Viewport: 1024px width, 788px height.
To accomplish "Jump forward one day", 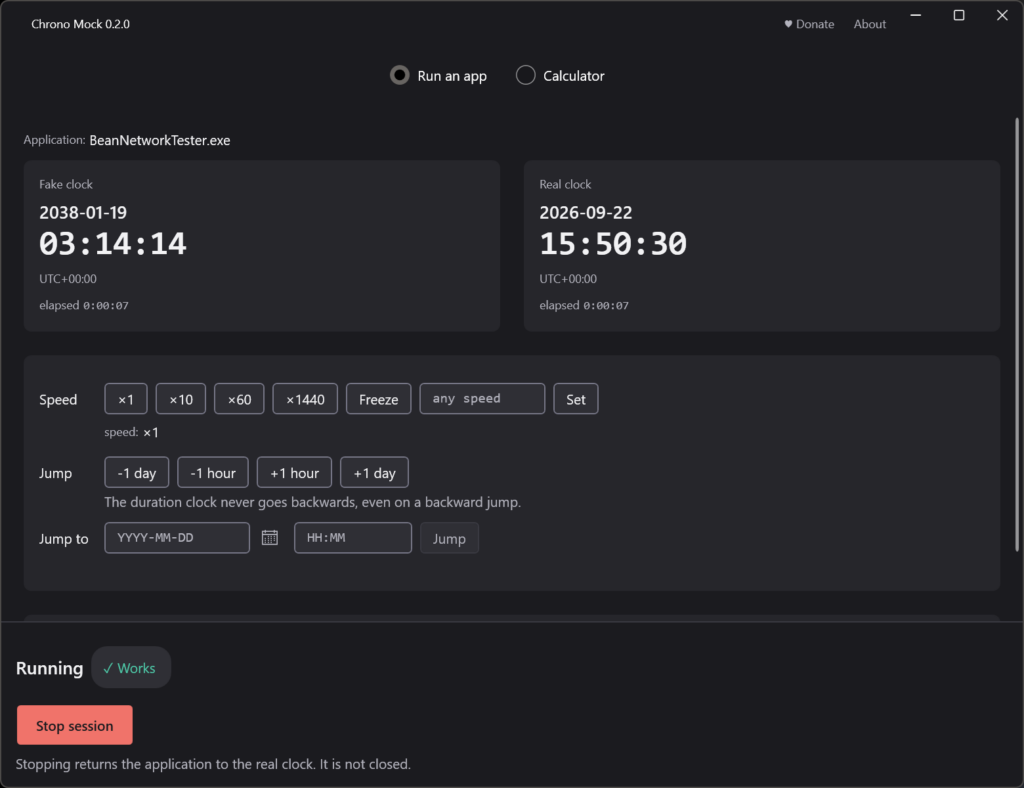I will pos(374,473).
